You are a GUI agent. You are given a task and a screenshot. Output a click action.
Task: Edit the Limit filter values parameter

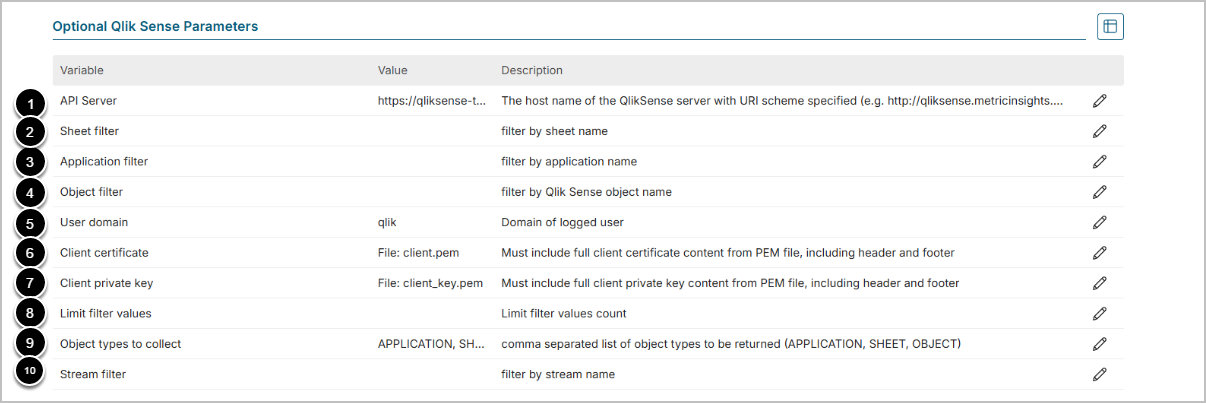pyautogui.click(x=1099, y=313)
